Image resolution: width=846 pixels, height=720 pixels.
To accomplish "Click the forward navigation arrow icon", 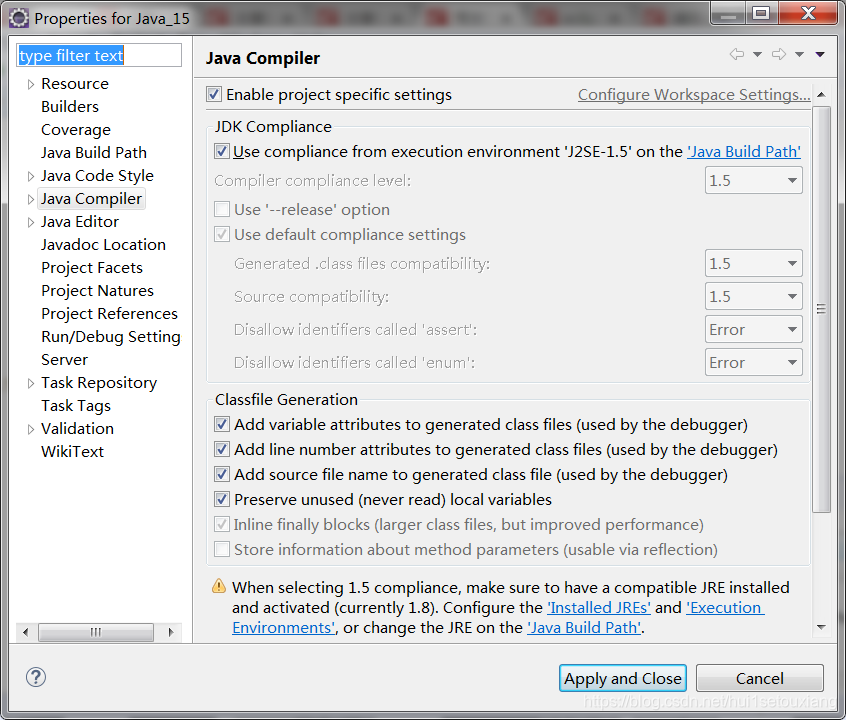I will click(779, 54).
